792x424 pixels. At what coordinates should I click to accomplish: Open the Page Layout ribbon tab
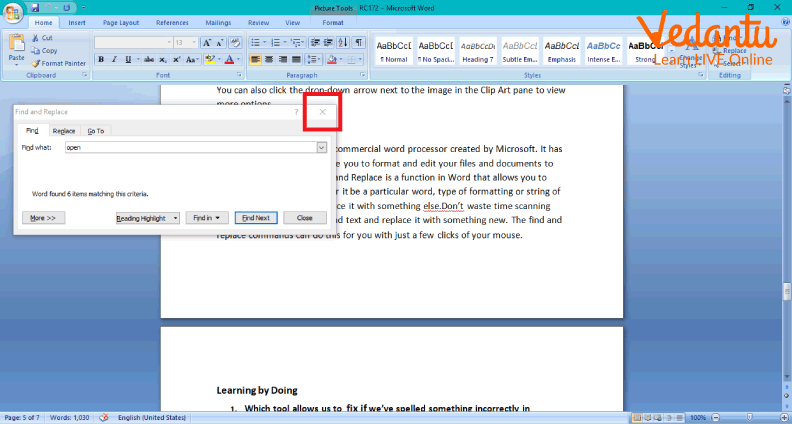121,21
